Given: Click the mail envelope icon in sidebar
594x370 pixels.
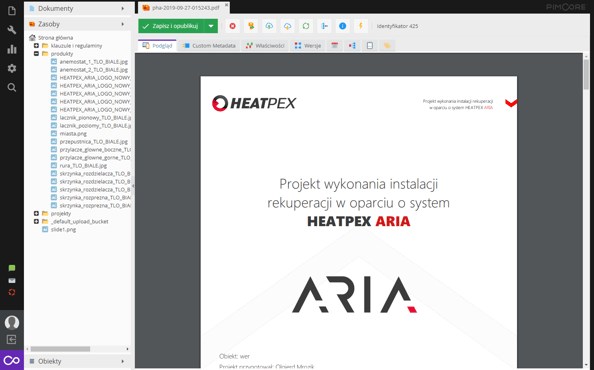Looking at the screenshot, I should point(12,280).
